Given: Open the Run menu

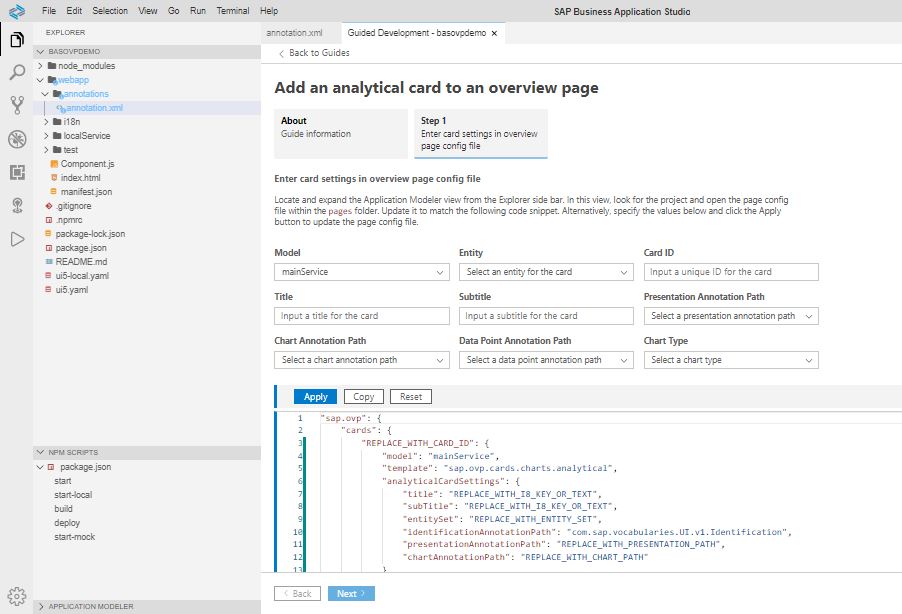Looking at the screenshot, I should tap(198, 11).
